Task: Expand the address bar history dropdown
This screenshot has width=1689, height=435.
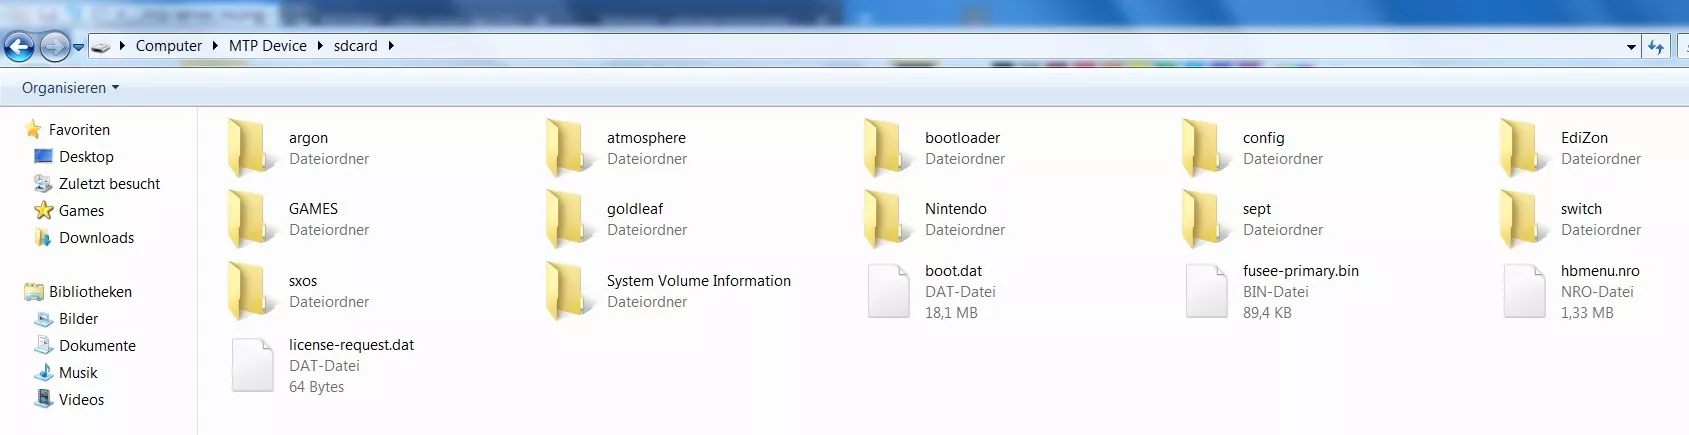Action: coord(1631,46)
